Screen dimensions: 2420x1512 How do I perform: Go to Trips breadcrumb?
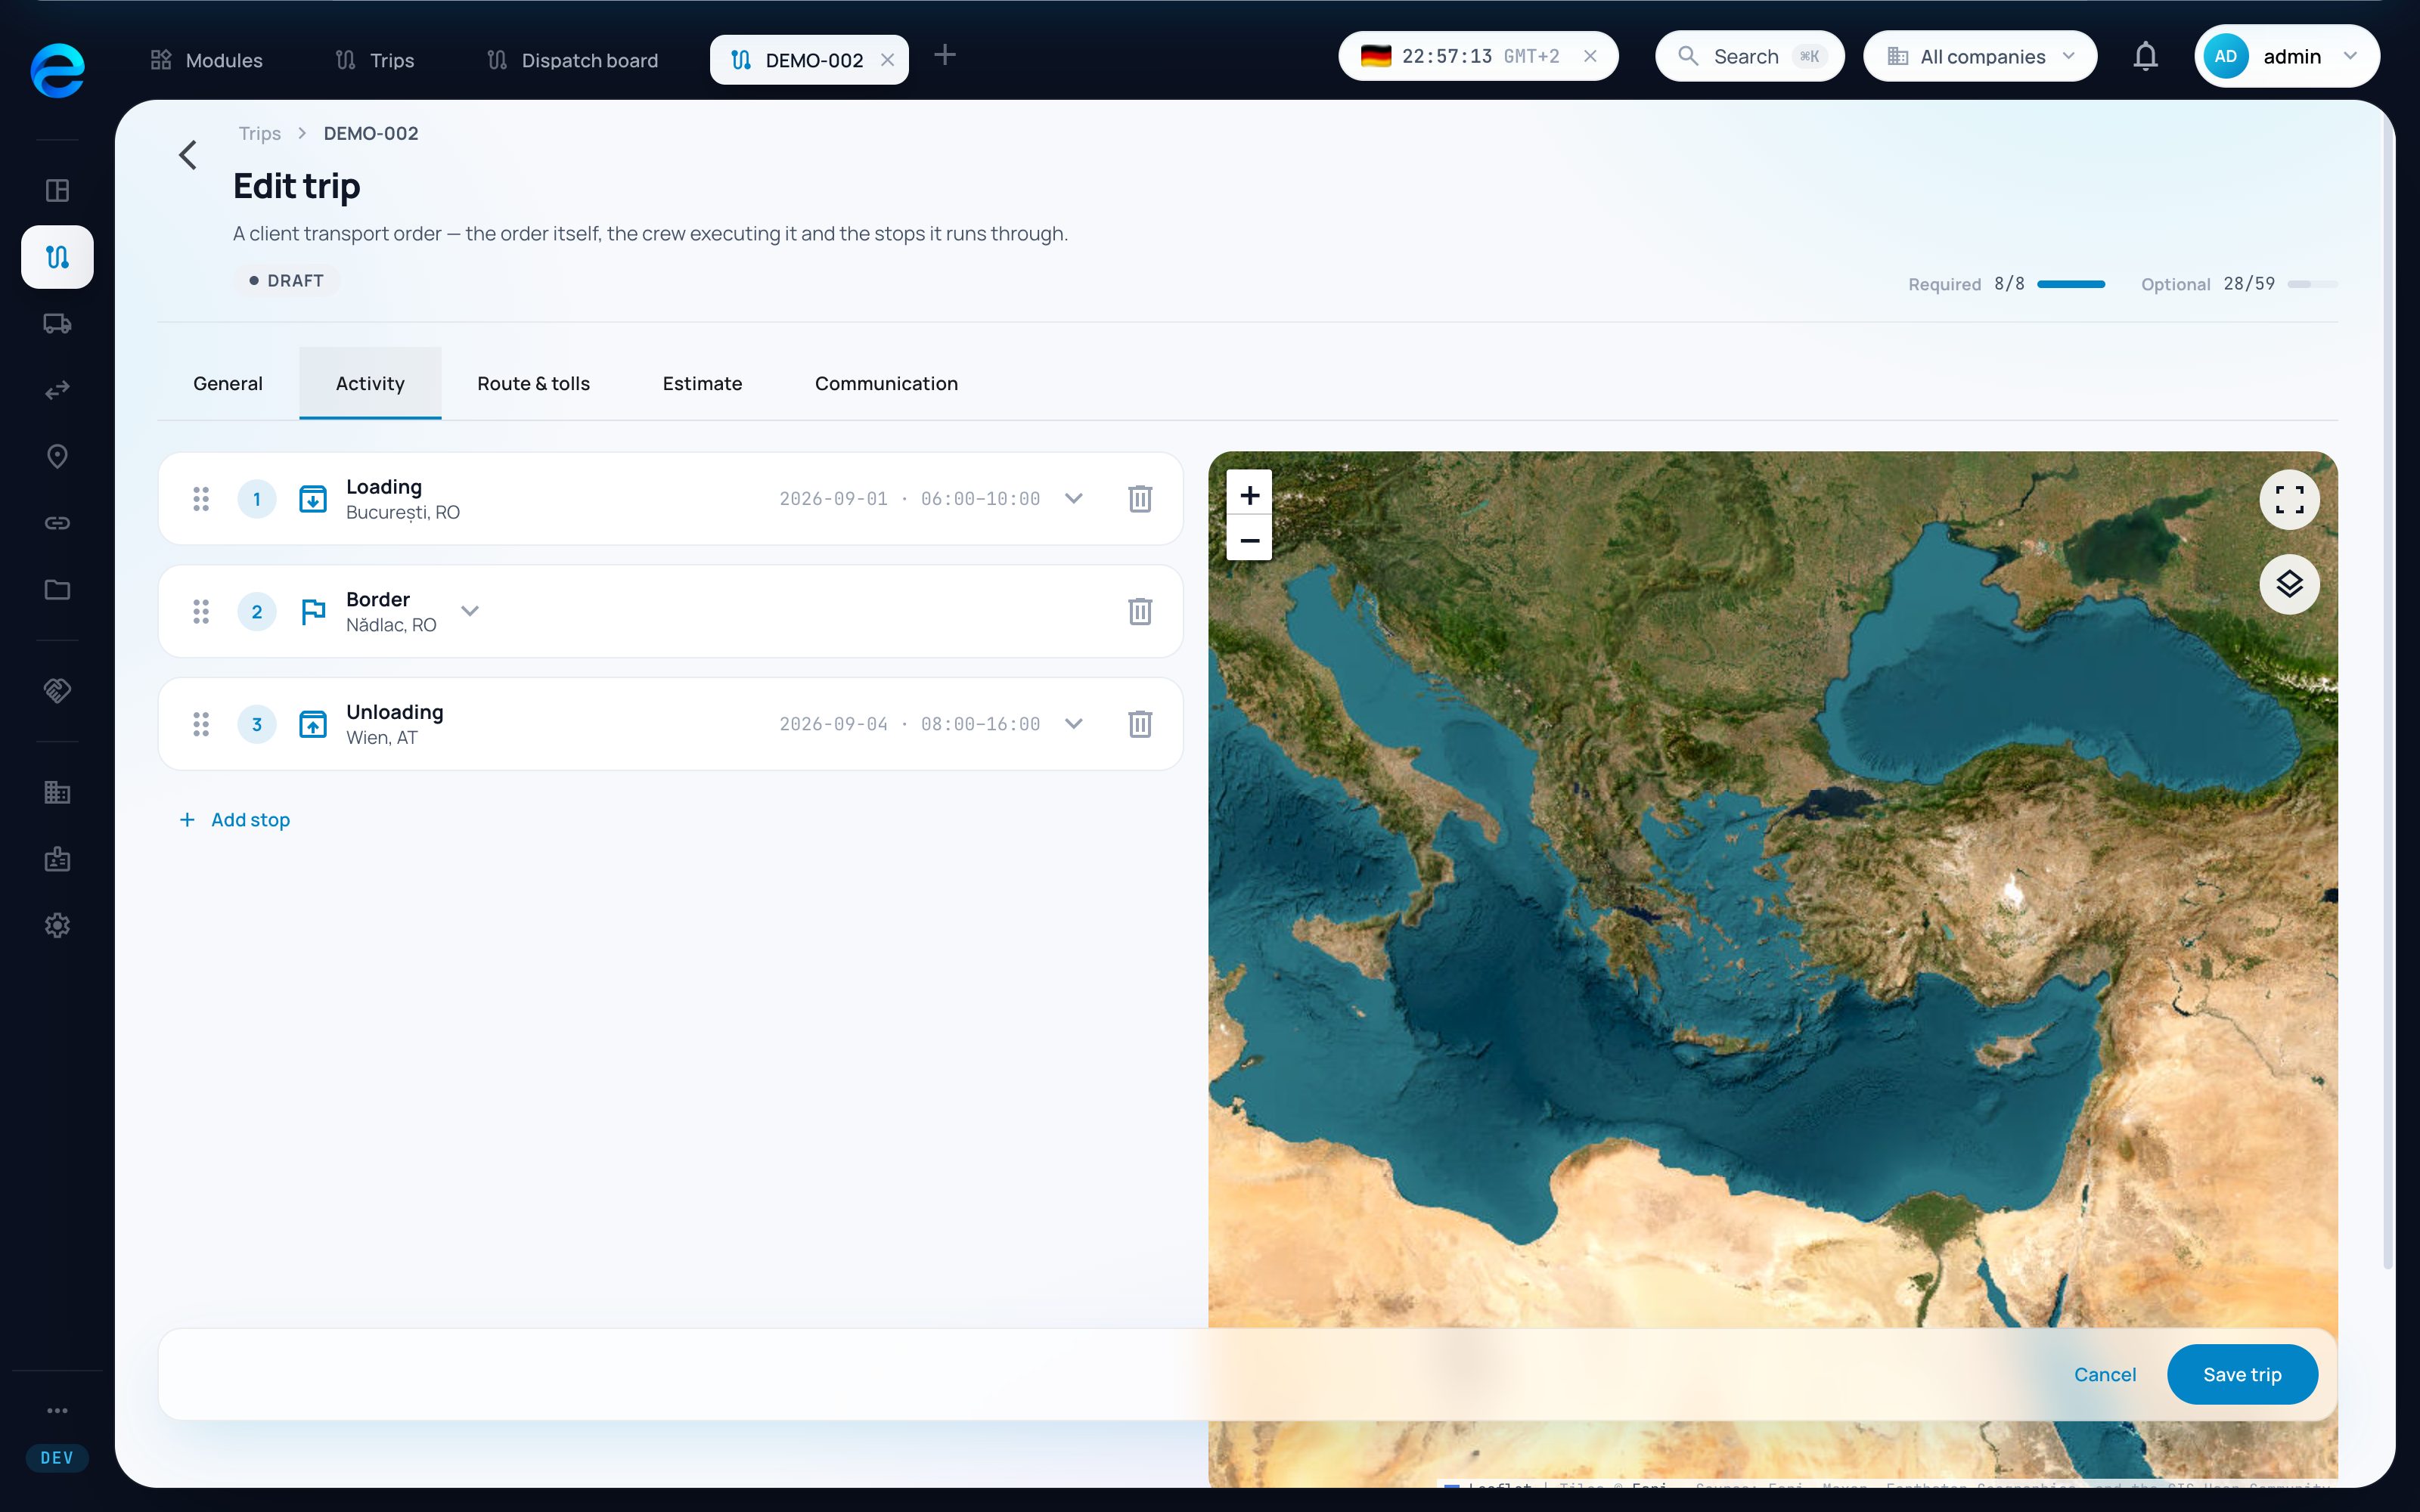click(259, 133)
